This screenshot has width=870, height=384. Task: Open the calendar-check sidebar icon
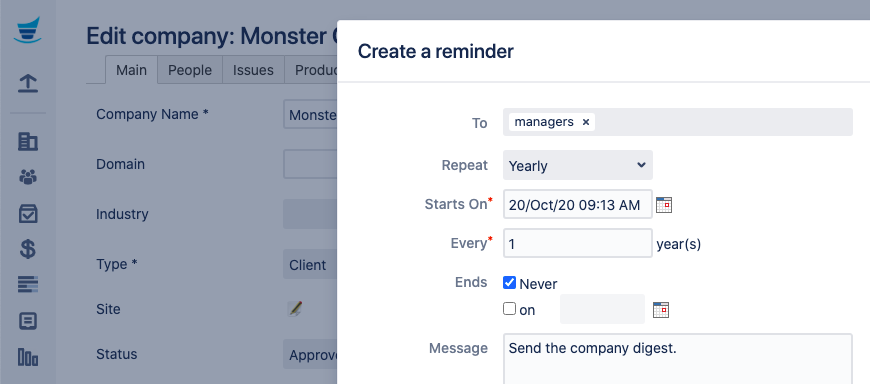[28, 213]
